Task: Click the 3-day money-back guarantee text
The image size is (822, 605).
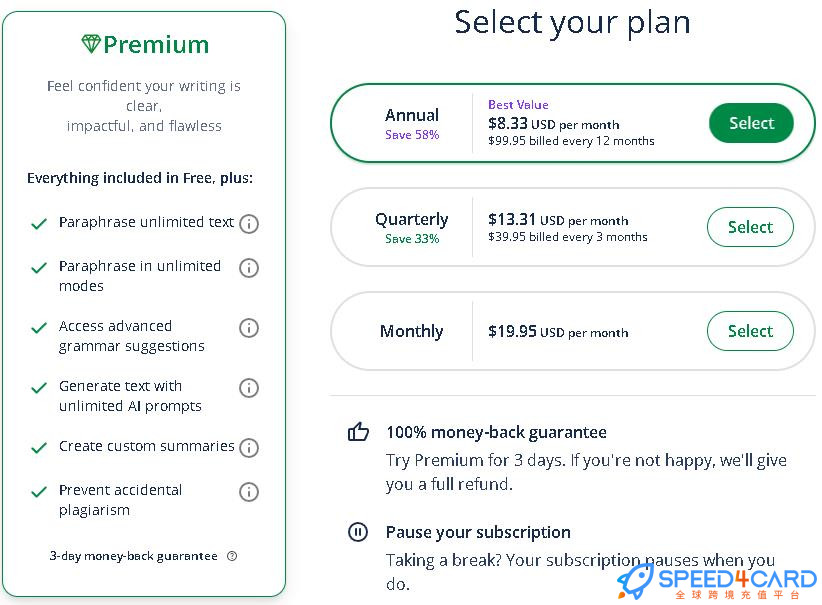Action: pyautogui.click(x=133, y=556)
